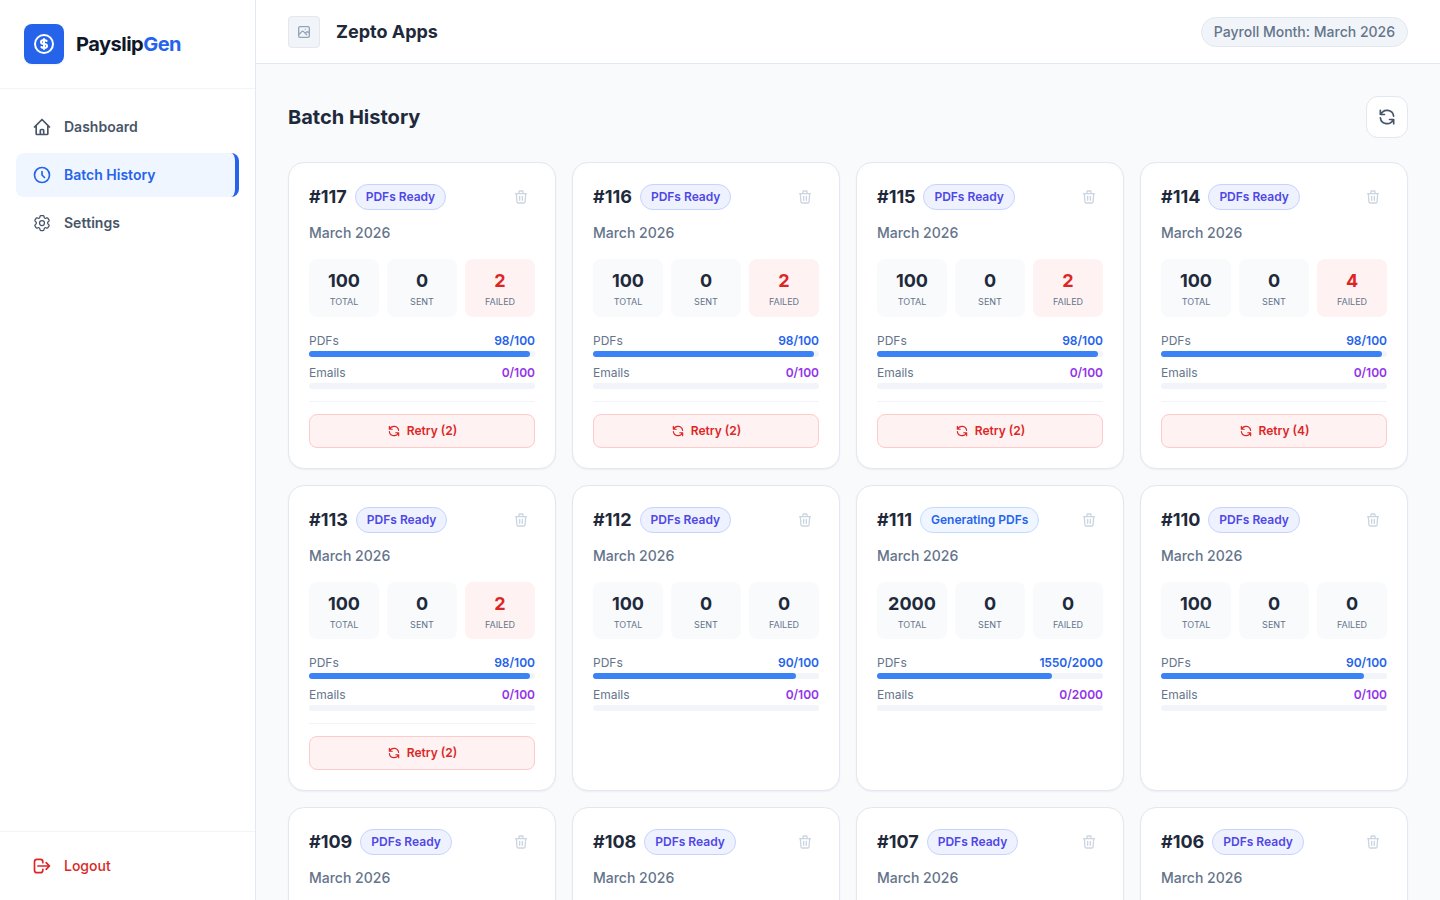Delete batch #108 with trash icon
This screenshot has width=1440, height=900.
coord(805,842)
